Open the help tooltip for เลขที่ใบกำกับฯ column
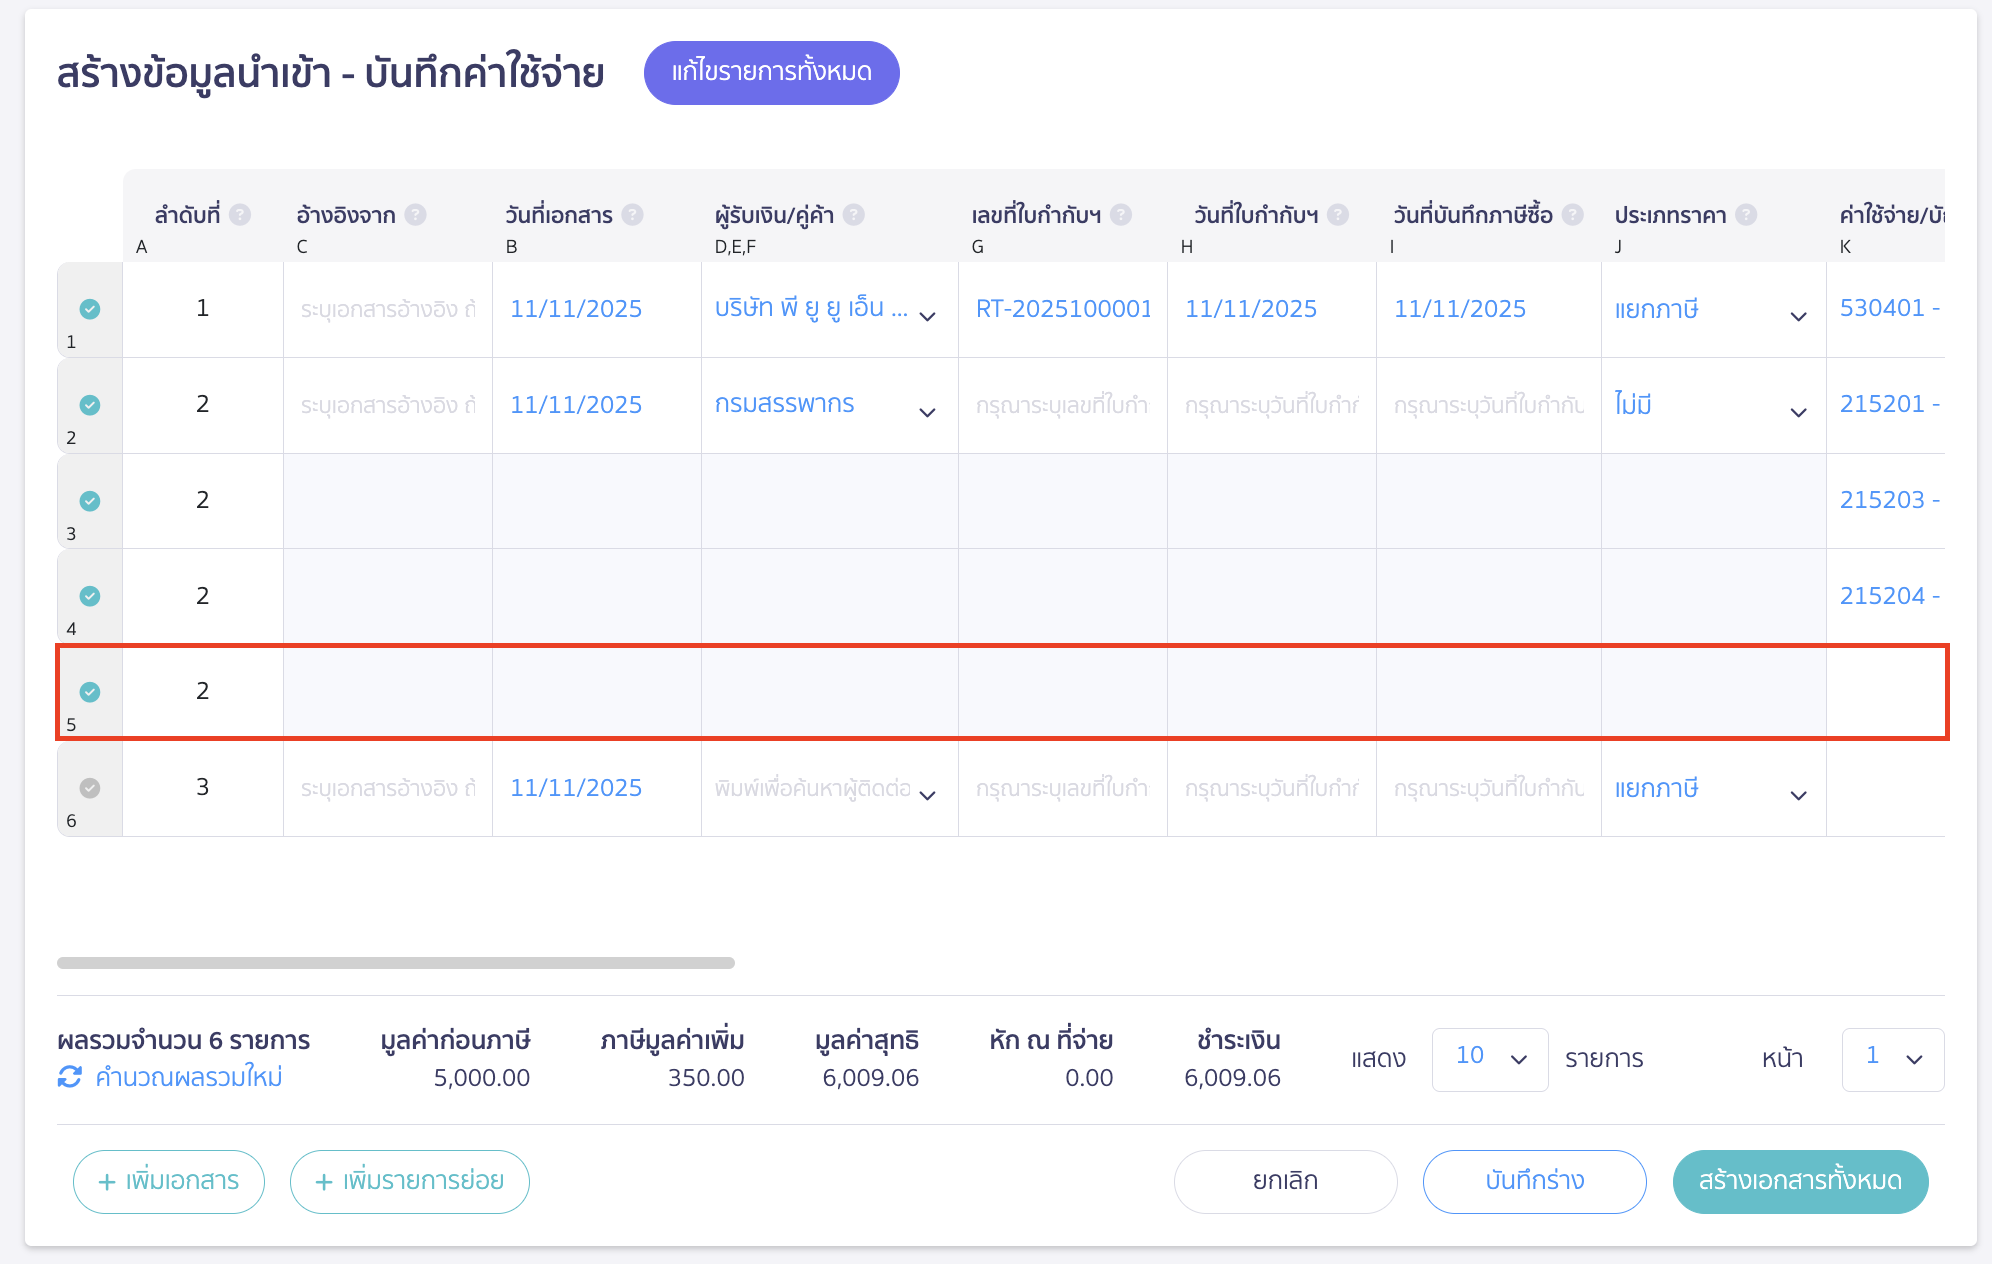This screenshot has width=1992, height=1264. pyautogui.click(x=1122, y=214)
